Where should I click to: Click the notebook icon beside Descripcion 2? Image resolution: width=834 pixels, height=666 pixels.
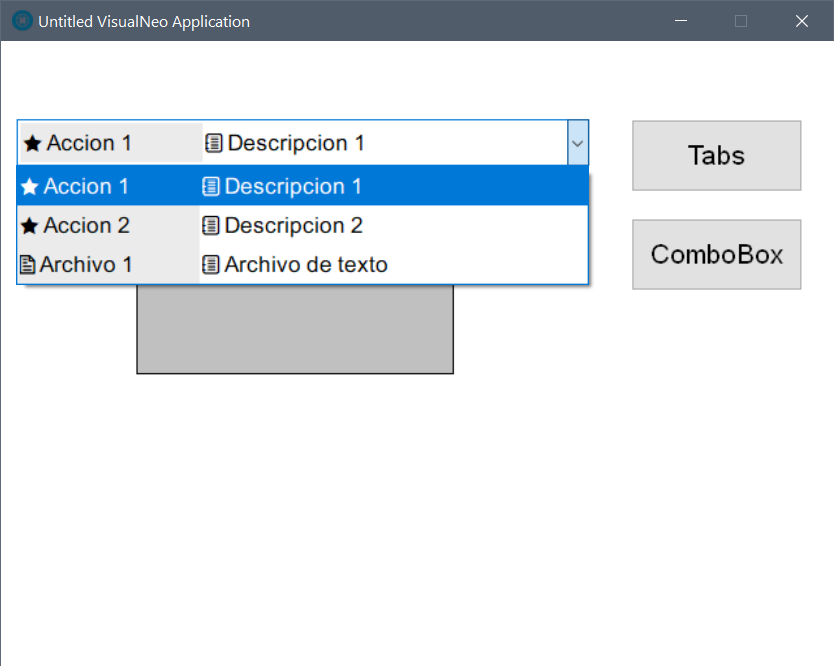(211, 226)
